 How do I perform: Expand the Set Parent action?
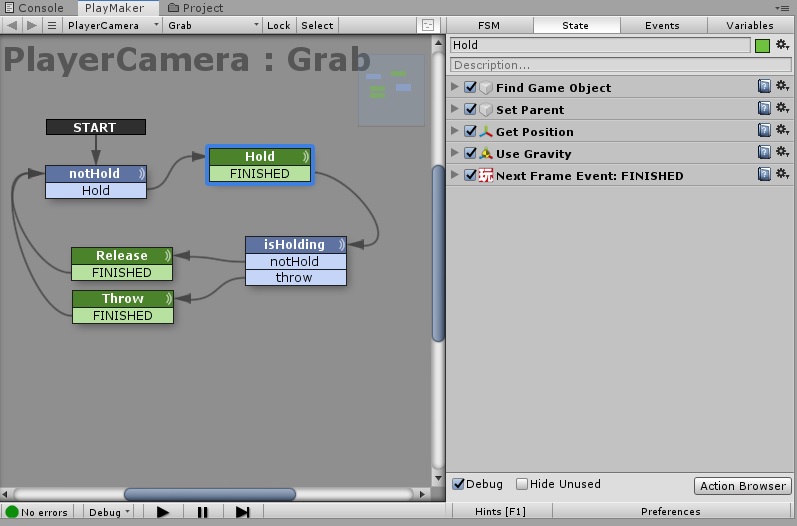click(x=455, y=108)
